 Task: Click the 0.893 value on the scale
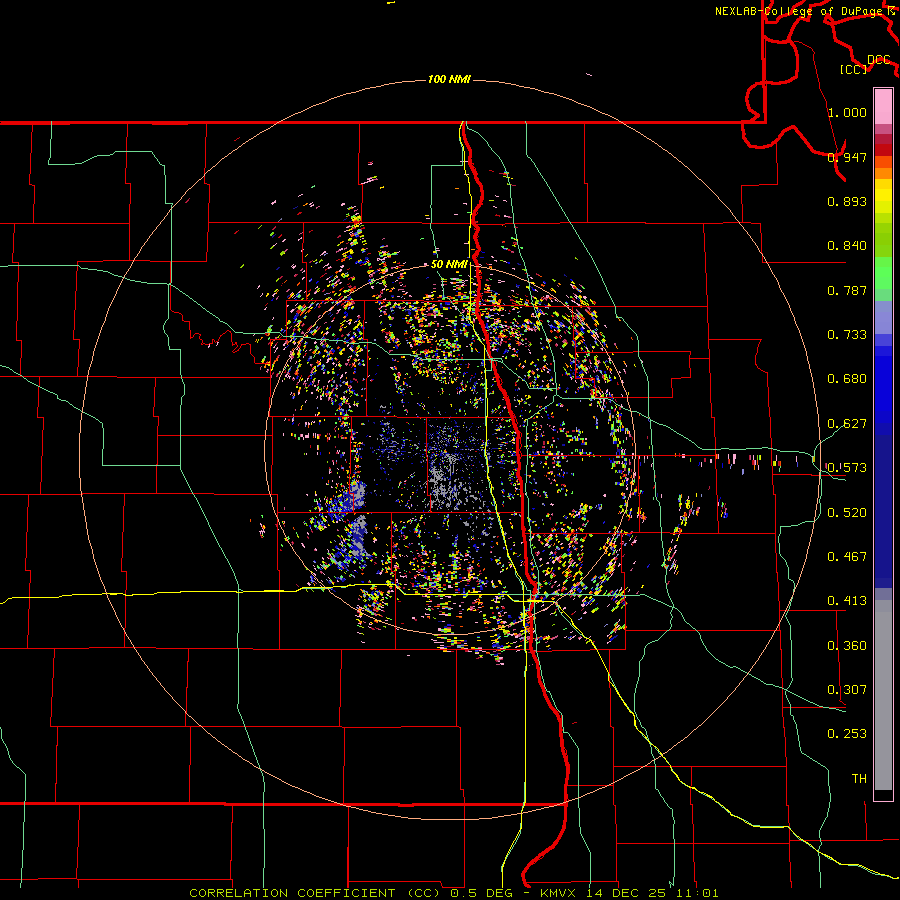click(847, 201)
